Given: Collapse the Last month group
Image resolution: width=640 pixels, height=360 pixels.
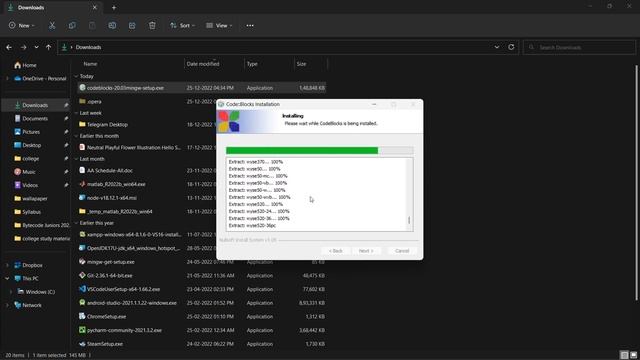Looking at the screenshot, I should click(x=76, y=159).
